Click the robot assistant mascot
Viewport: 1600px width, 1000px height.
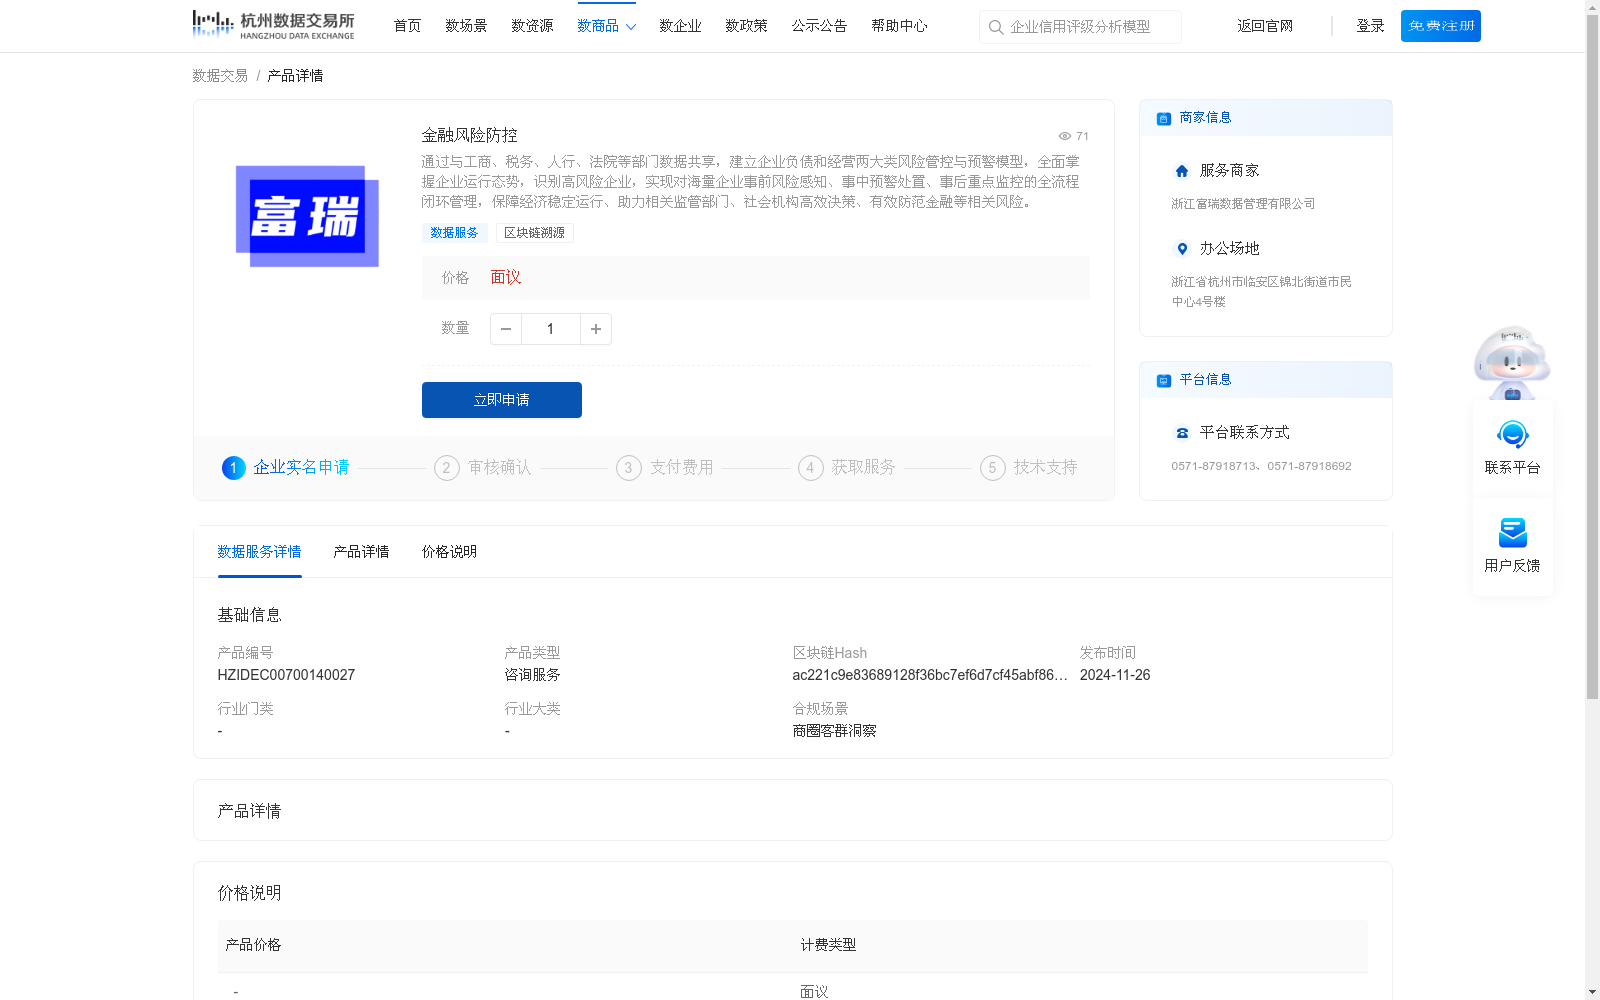coord(1512,362)
